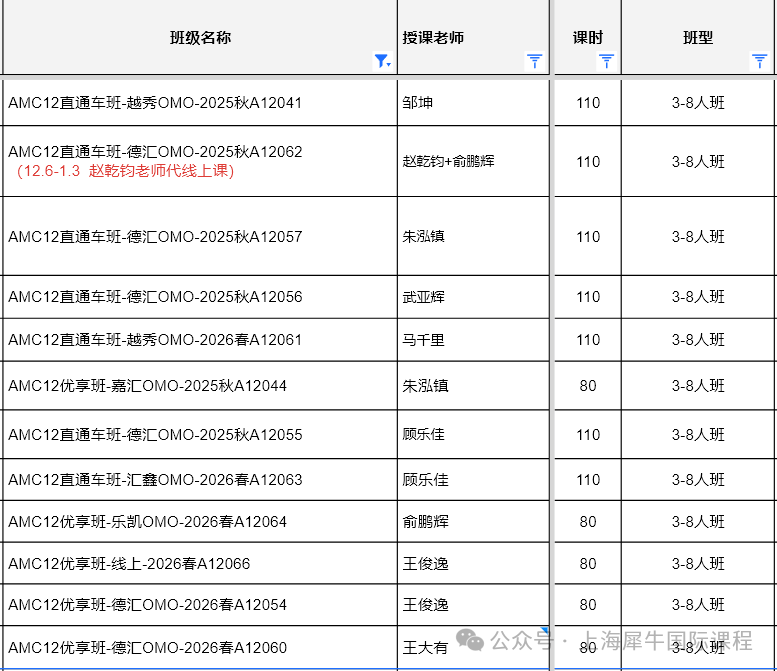The width and height of the screenshot is (777, 671).
Task: Open the 课时 column filter icon
Action: pos(606,61)
